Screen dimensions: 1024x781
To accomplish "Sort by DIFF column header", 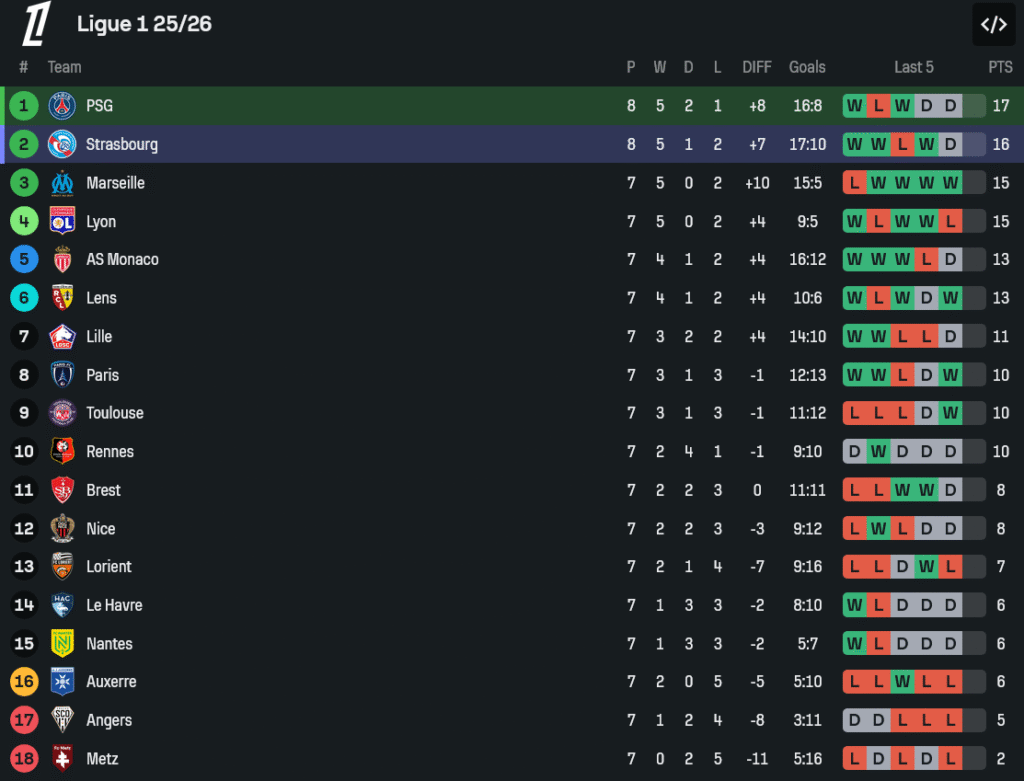I will click(x=757, y=67).
